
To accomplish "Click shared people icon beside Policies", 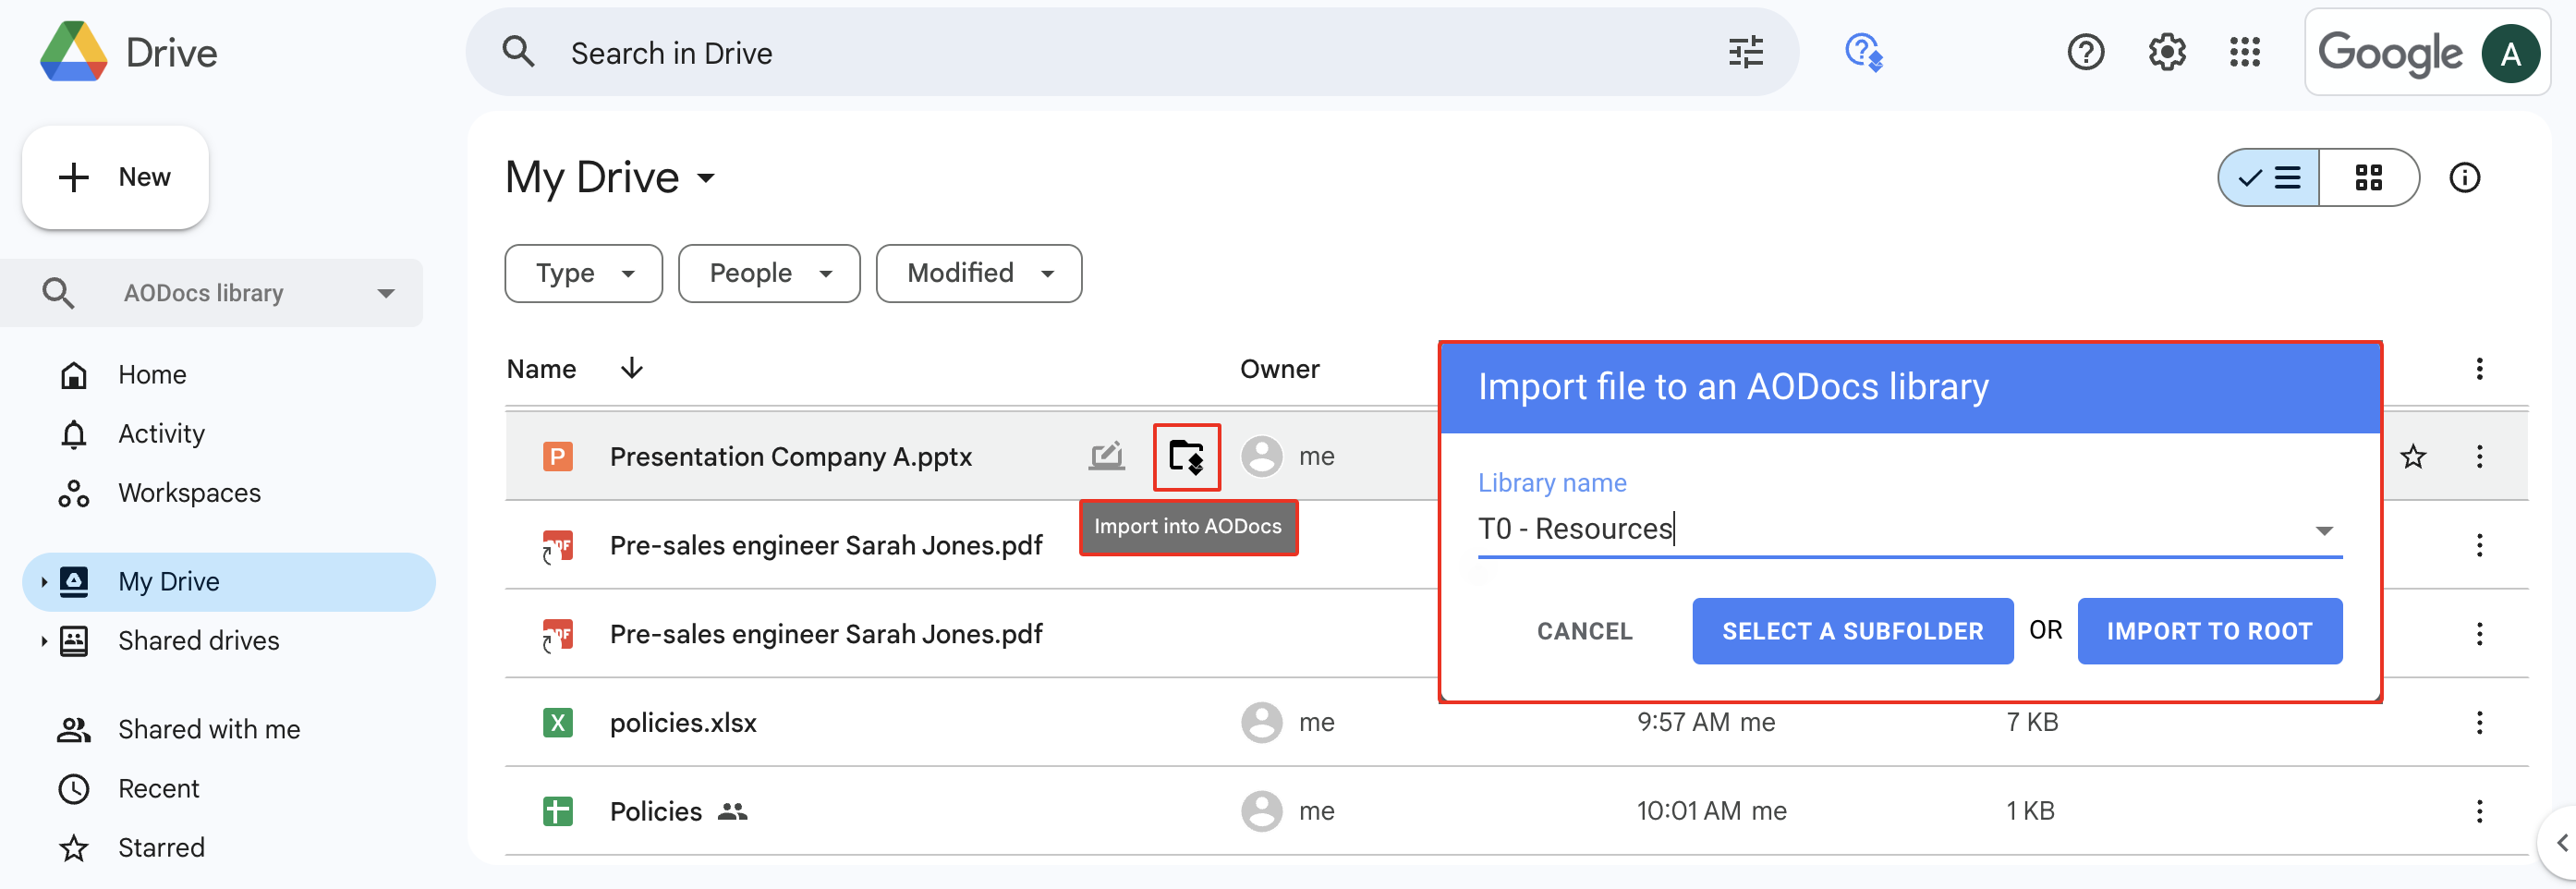I will pyautogui.click(x=733, y=811).
